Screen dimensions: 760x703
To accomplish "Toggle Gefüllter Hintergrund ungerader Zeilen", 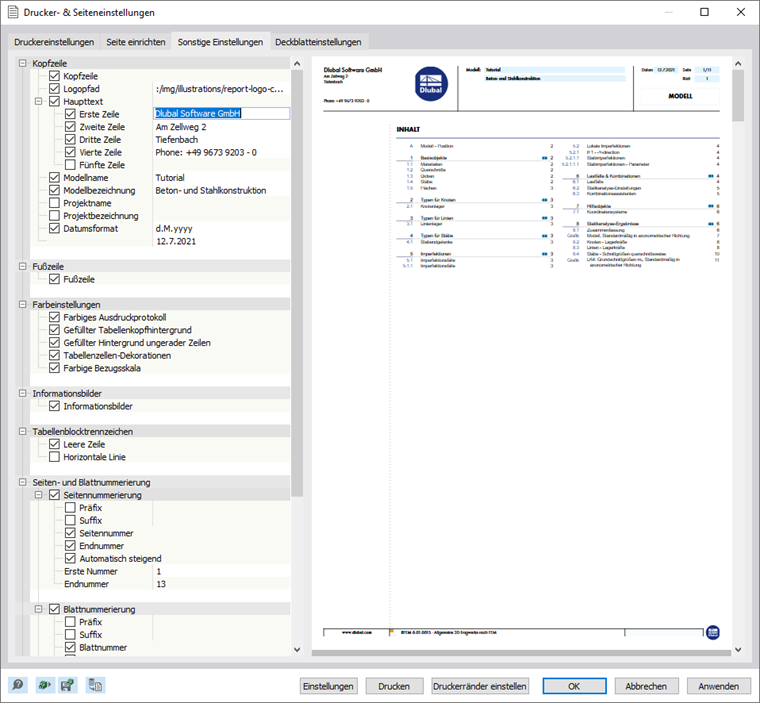I will [x=54, y=343].
